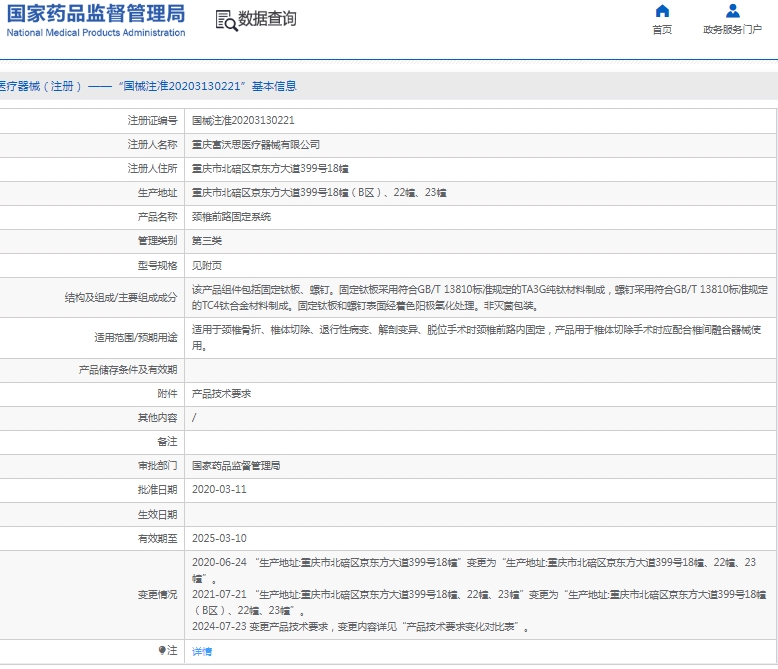The image size is (778, 669).
Task: Click the 国家药品监督管理局 logo
Action: click(x=96, y=13)
